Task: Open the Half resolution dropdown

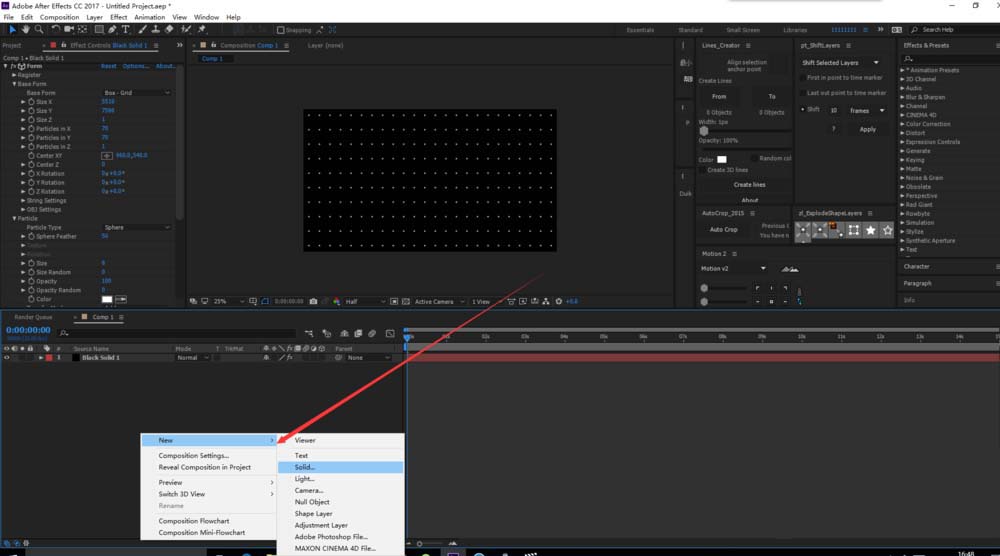Action: point(365,301)
